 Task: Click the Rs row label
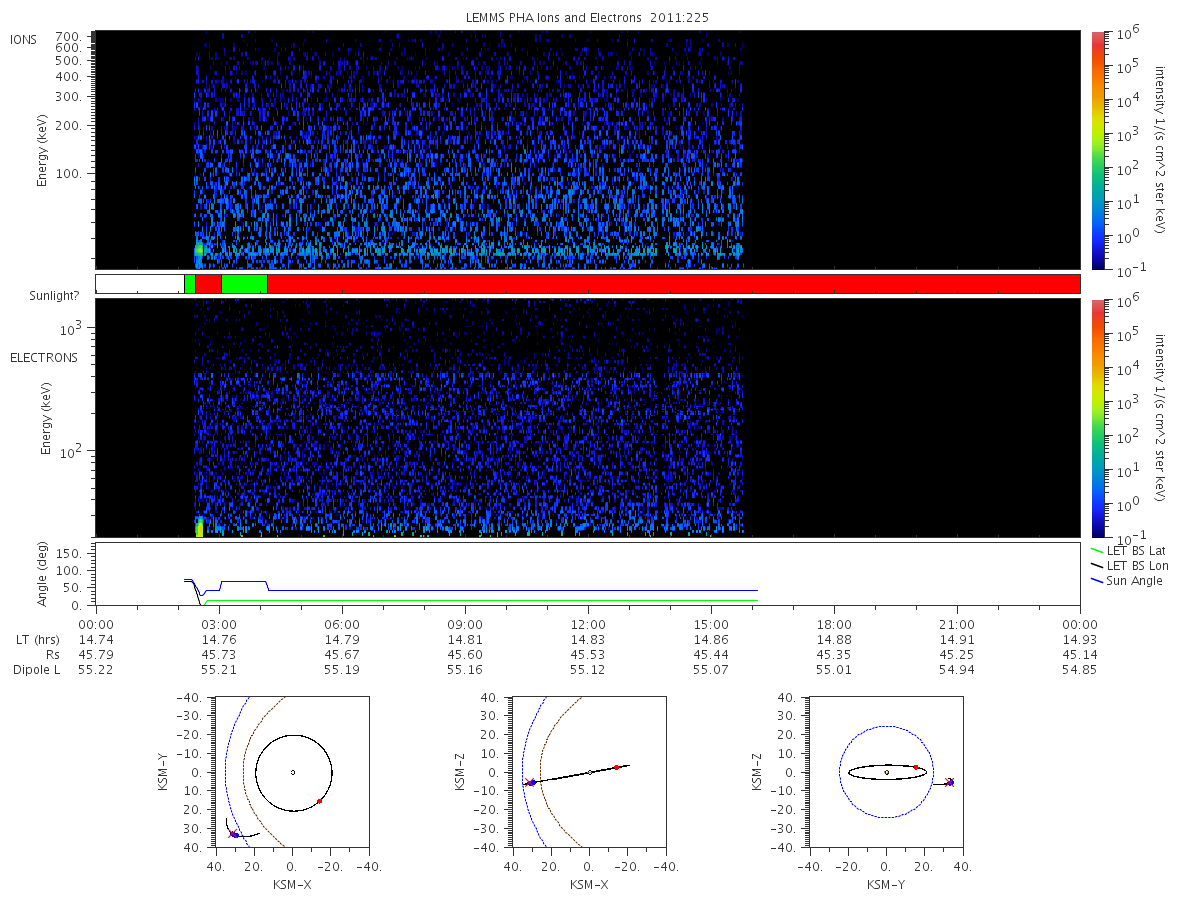click(53, 655)
